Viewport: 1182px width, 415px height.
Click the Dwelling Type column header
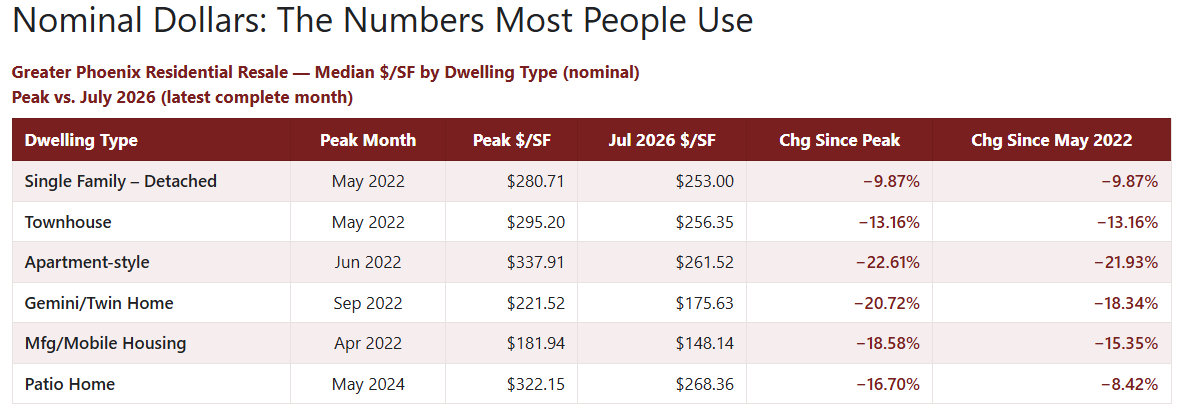pos(81,140)
